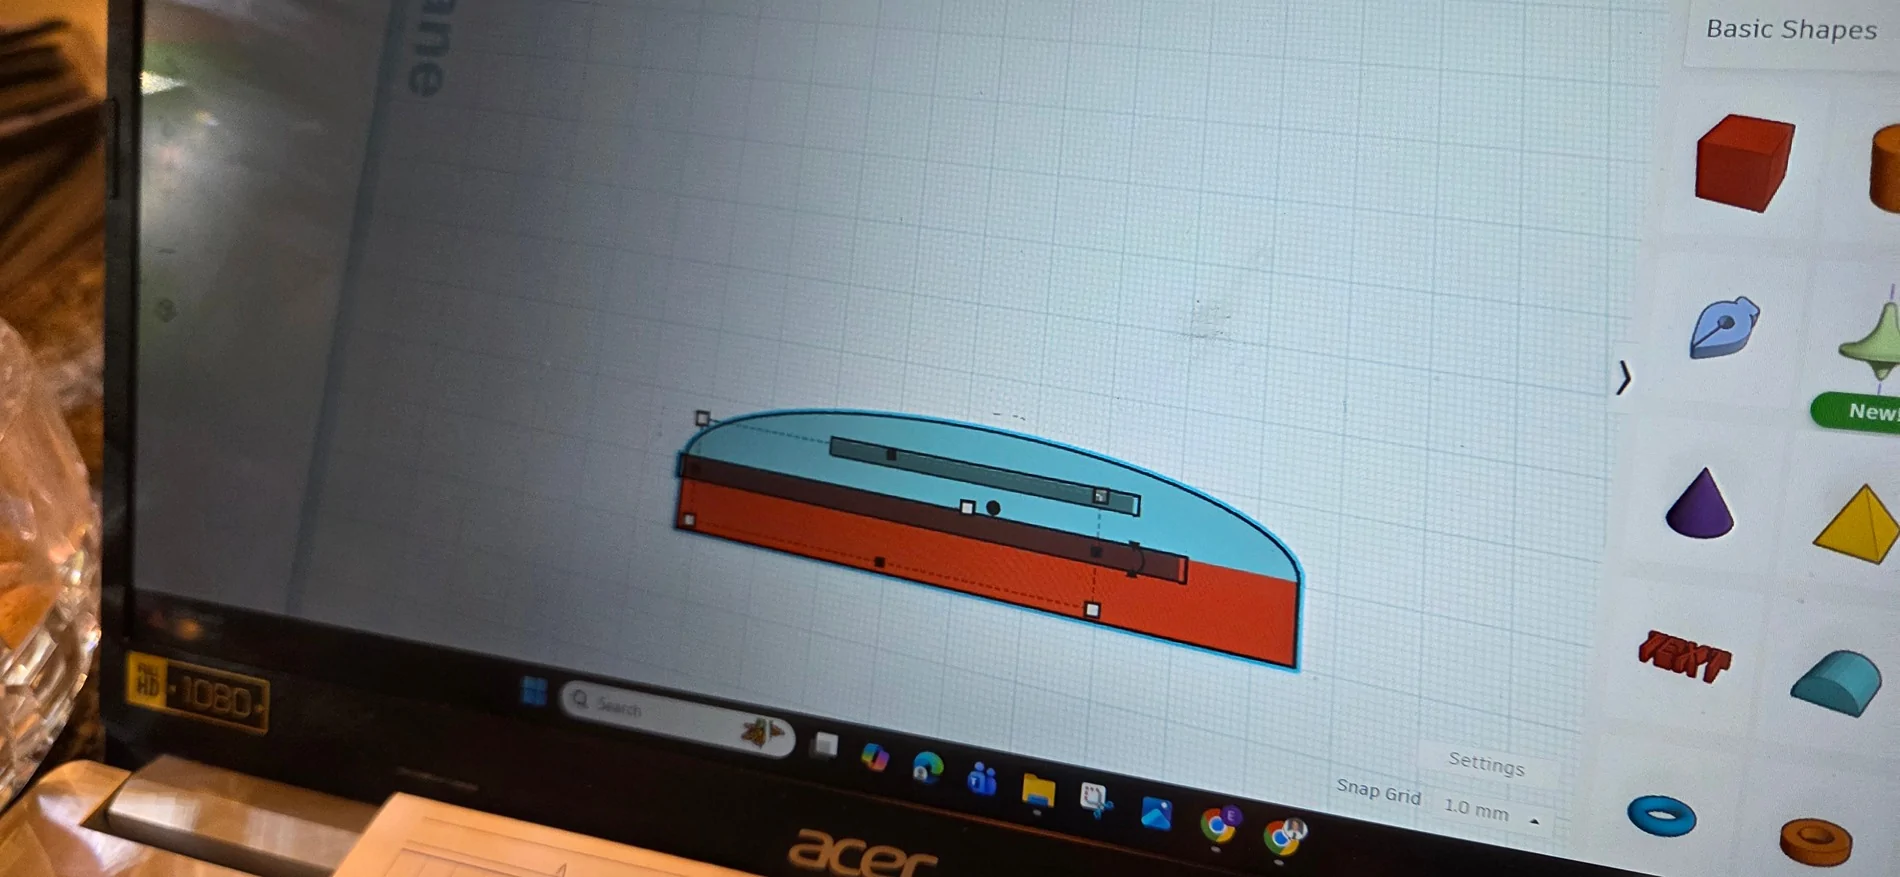Click the white height handle at center
This screenshot has width=1900, height=877.
[967, 508]
